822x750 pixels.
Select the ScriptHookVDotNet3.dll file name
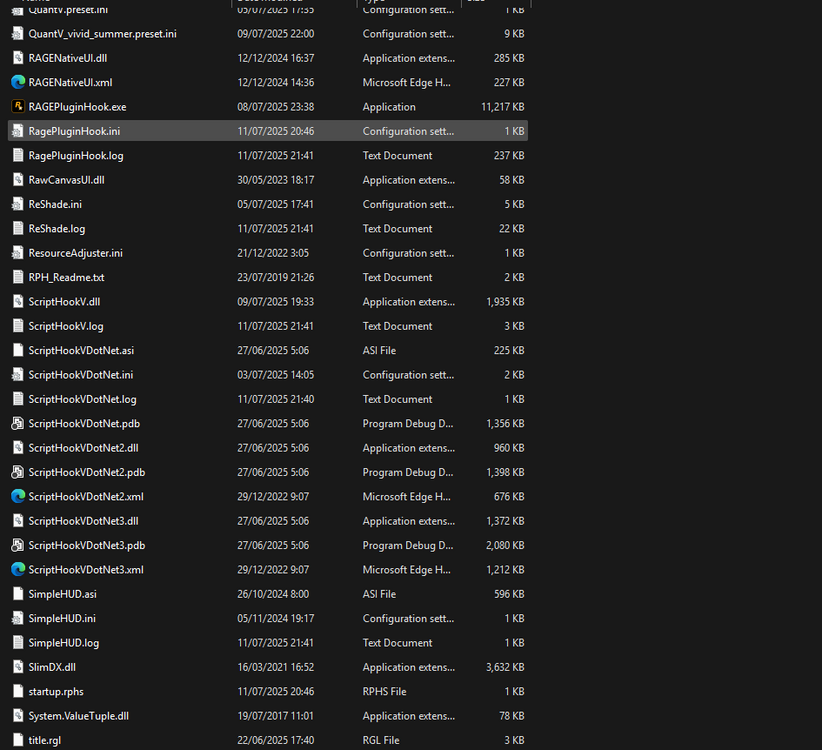click(x=83, y=521)
